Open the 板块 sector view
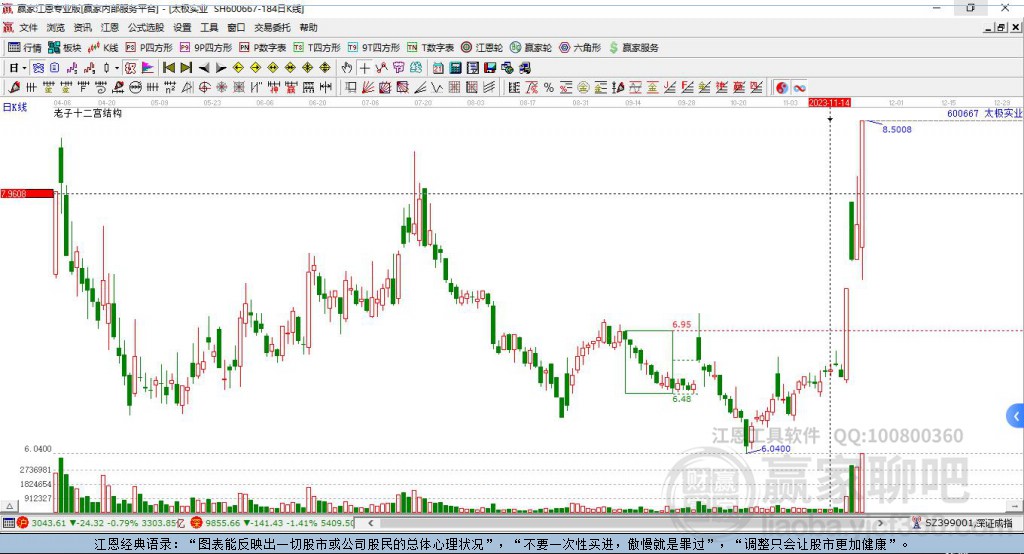 (64, 48)
